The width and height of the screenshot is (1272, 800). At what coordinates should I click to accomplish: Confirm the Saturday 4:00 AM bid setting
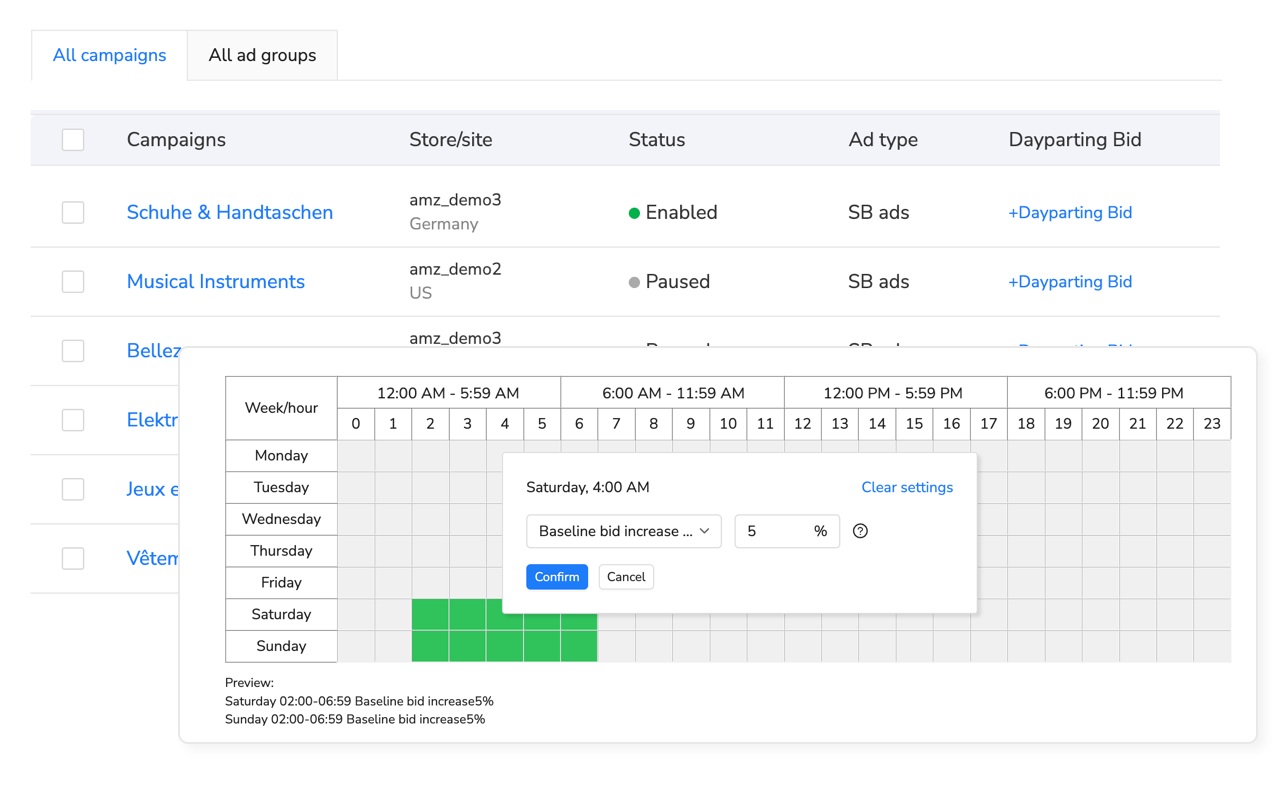click(x=557, y=577)
